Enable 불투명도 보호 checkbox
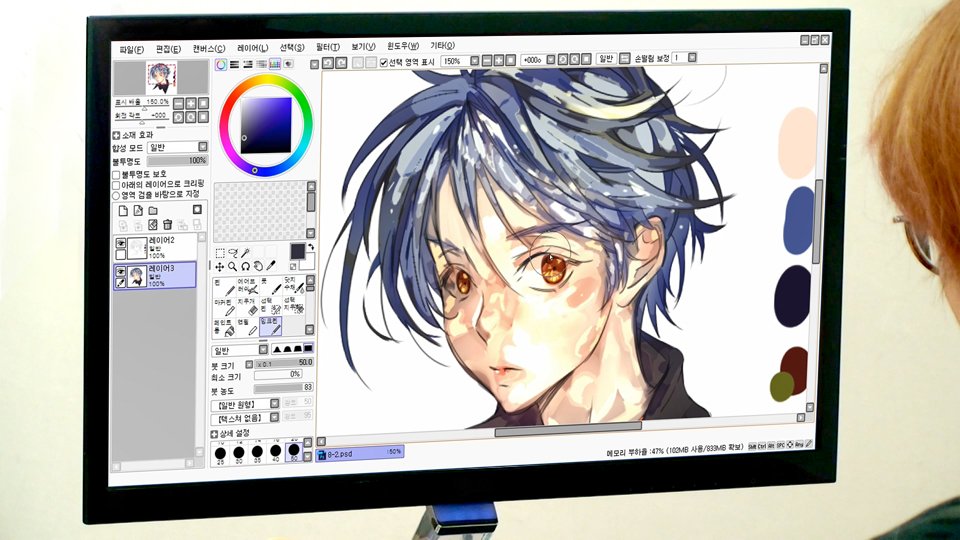This screenshot has height=540, width=960. (x=116, y=174)
